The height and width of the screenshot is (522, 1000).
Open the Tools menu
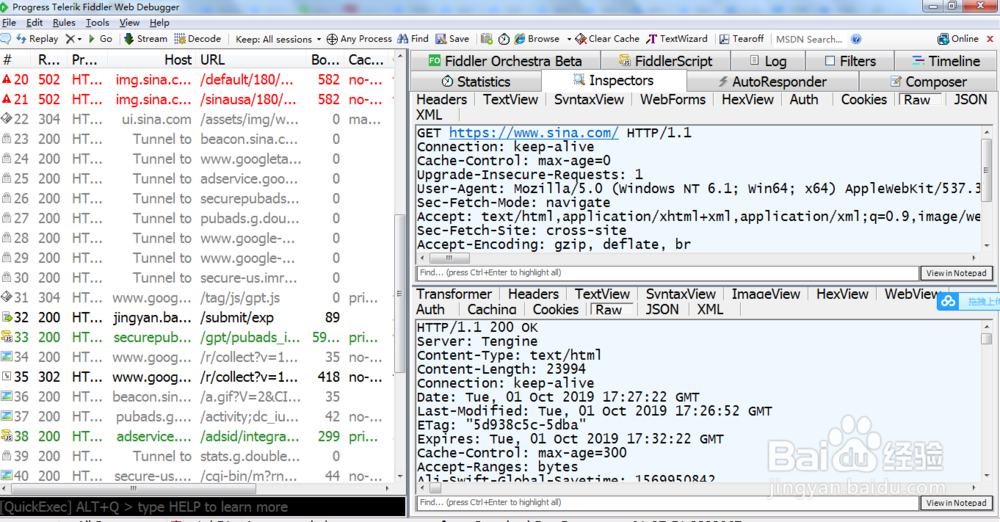(x=98, y=22)
